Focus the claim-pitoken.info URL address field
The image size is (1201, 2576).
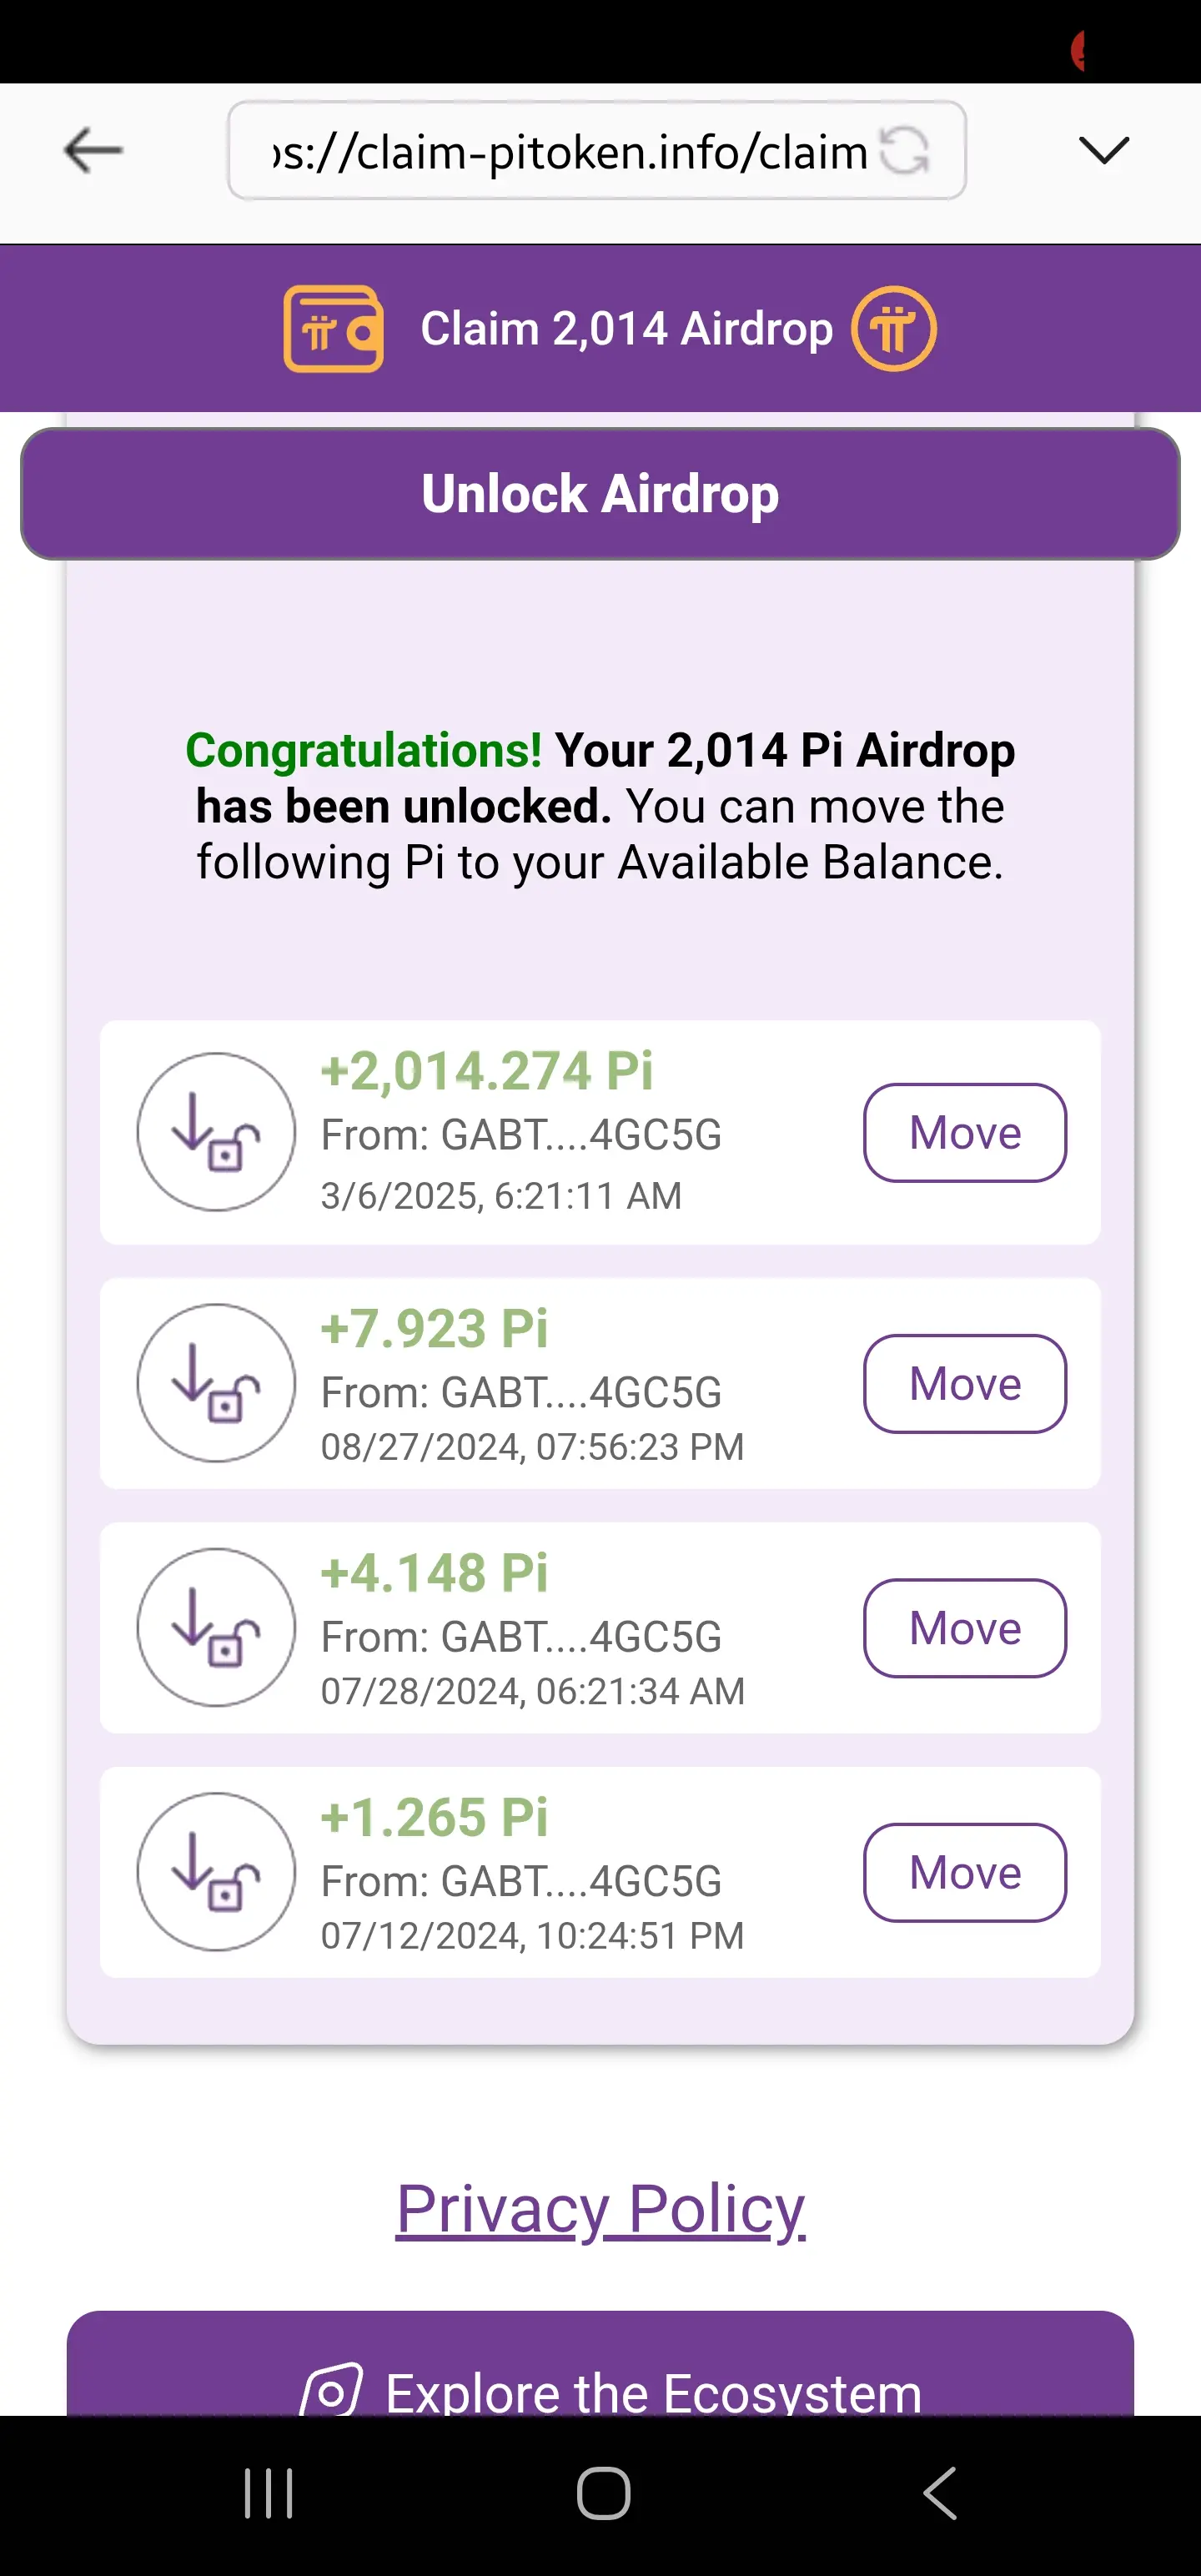(570, 151)
